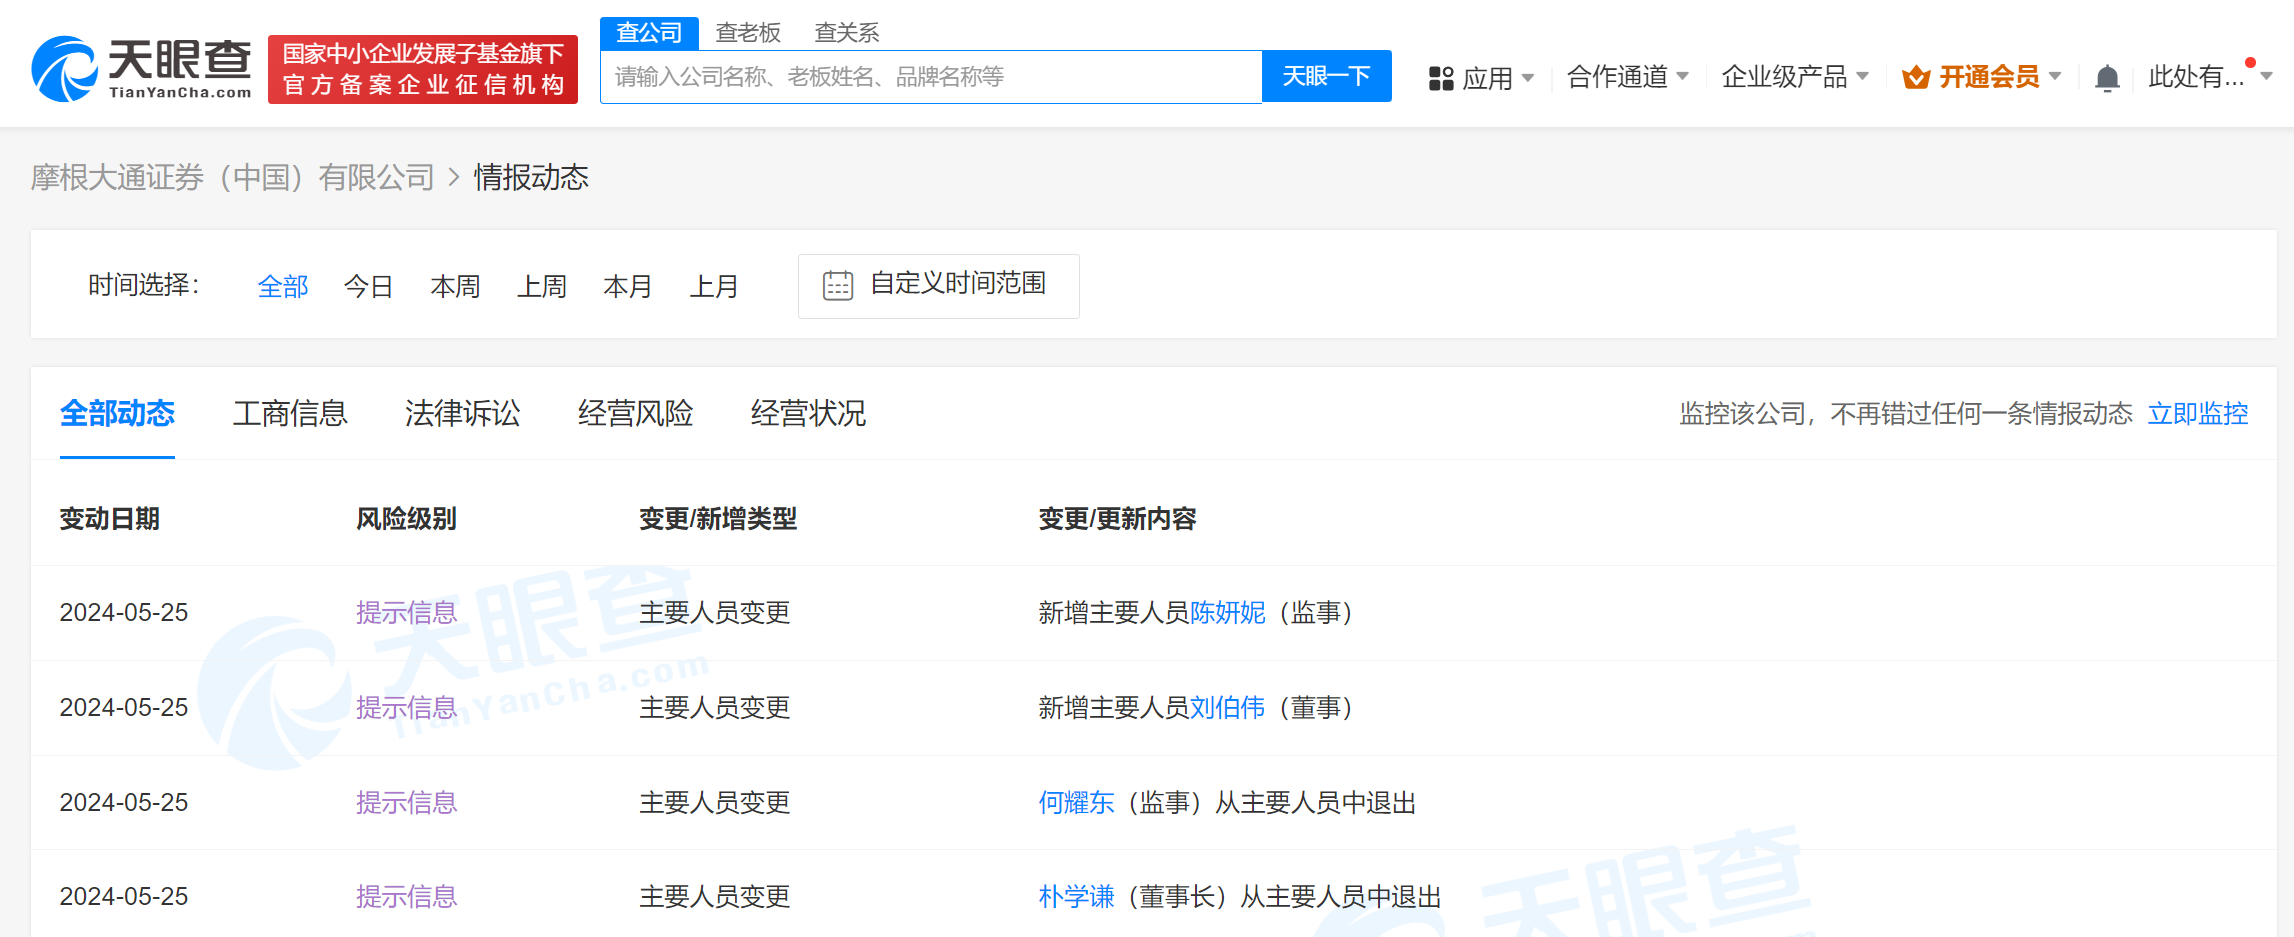Switch to the 查老板 search tab
The height and width of the screenshot is (937, 2294).
point(748,33)
